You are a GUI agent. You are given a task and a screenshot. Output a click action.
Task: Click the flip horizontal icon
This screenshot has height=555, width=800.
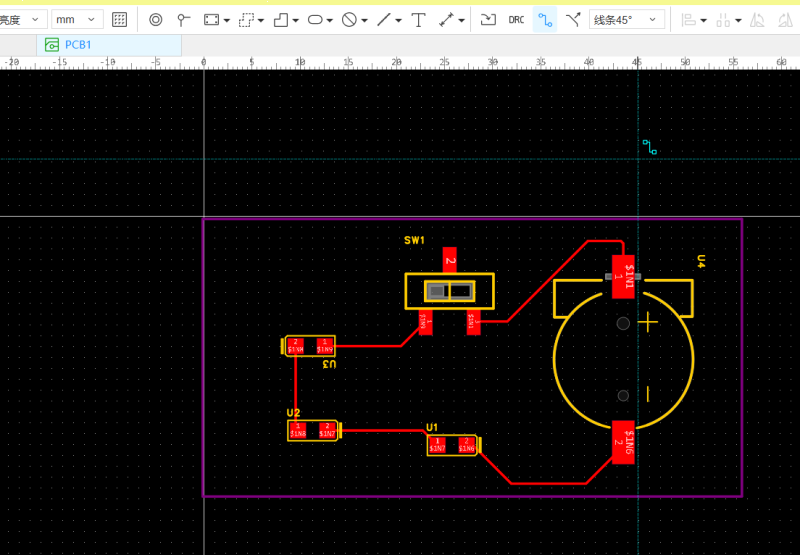point(758,19)
